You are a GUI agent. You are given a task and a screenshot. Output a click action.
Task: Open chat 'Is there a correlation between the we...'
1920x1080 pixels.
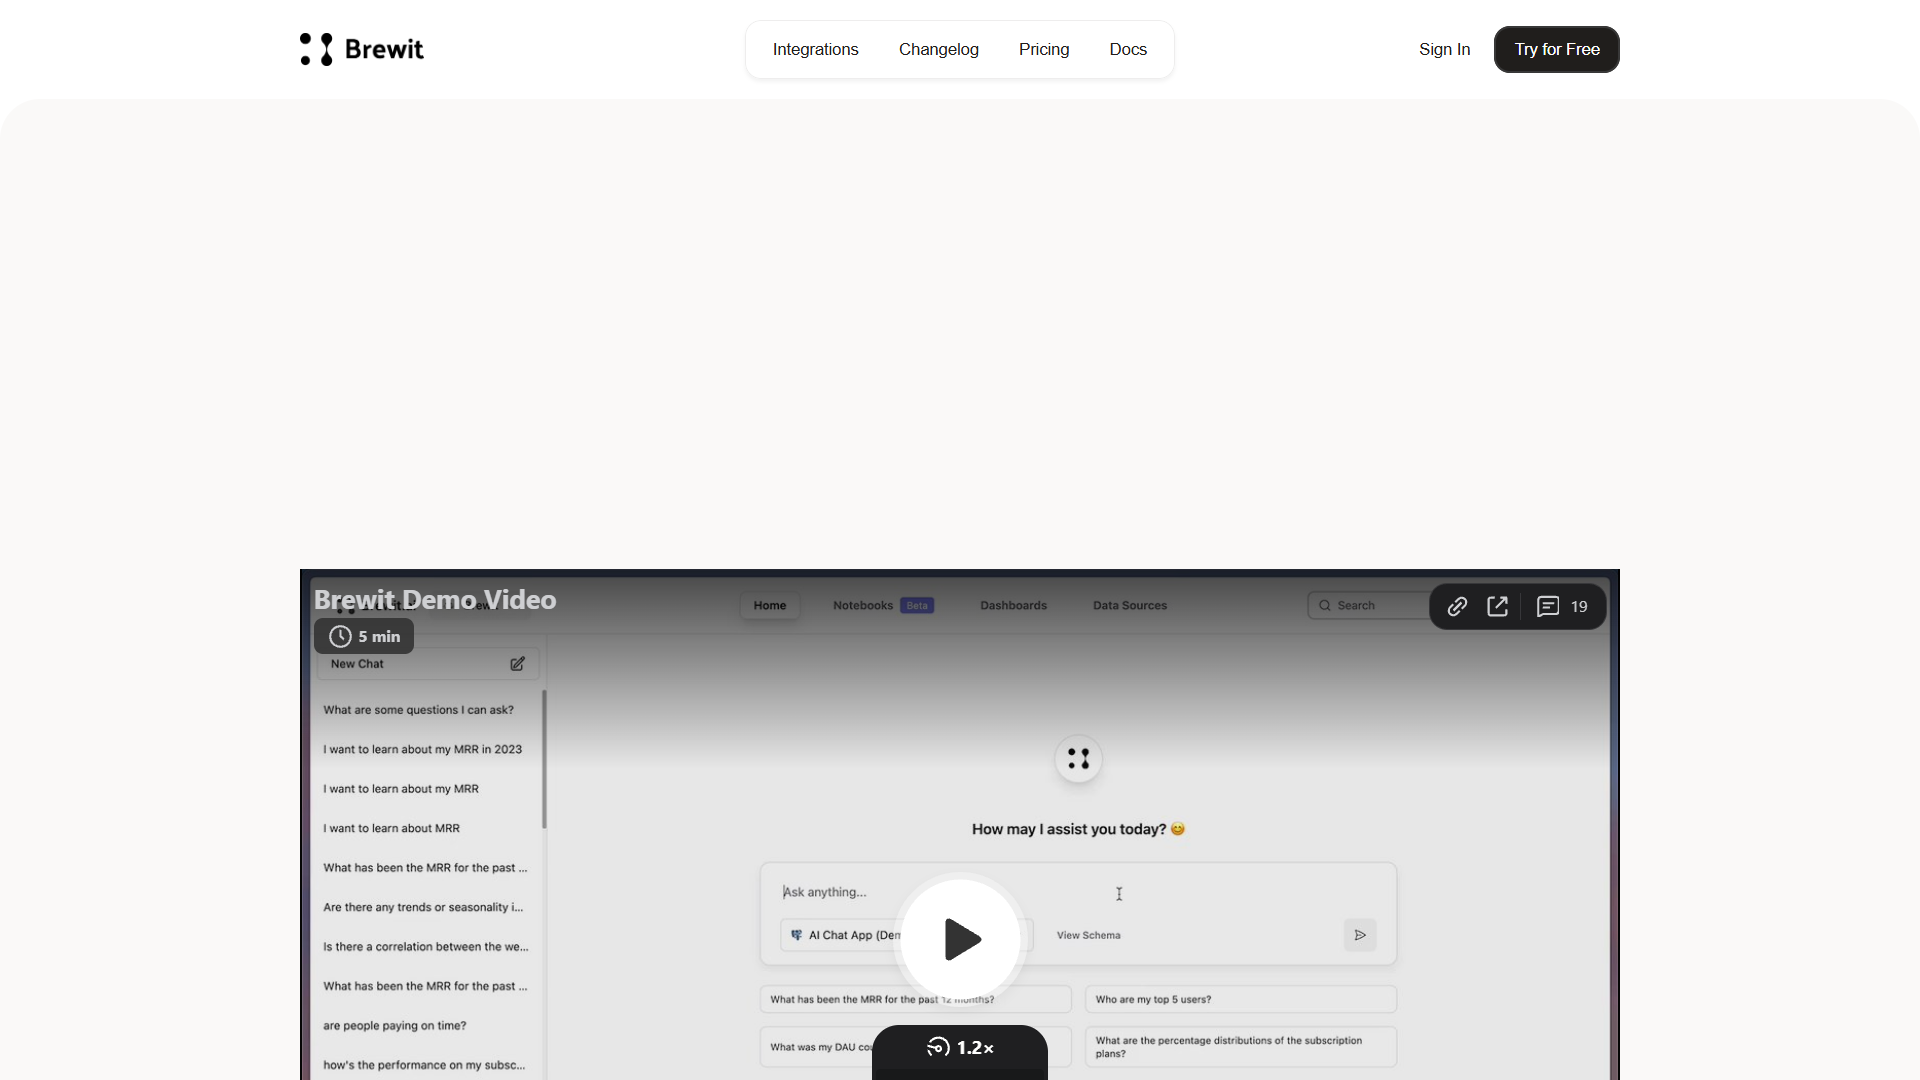coord(425,946)
